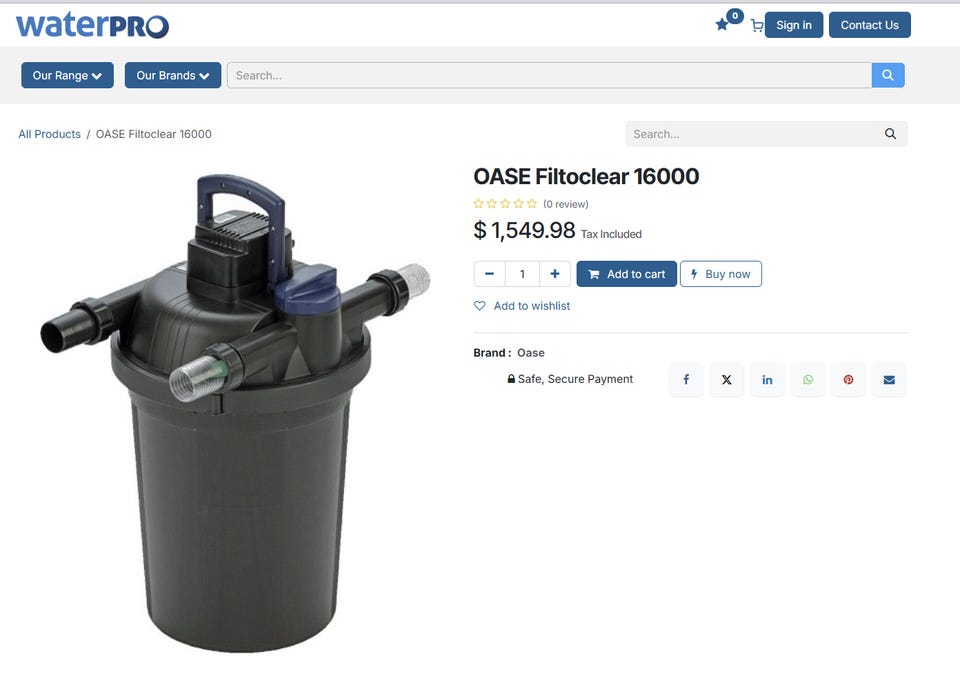Open the shopping cart icon
This screenshot has width=960, height=685.
[757, 26]
